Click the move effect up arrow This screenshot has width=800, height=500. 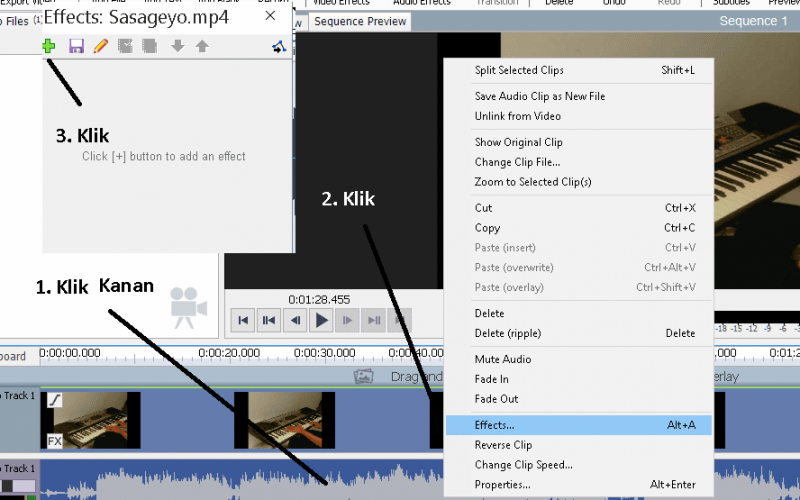[x=202, y=46]
